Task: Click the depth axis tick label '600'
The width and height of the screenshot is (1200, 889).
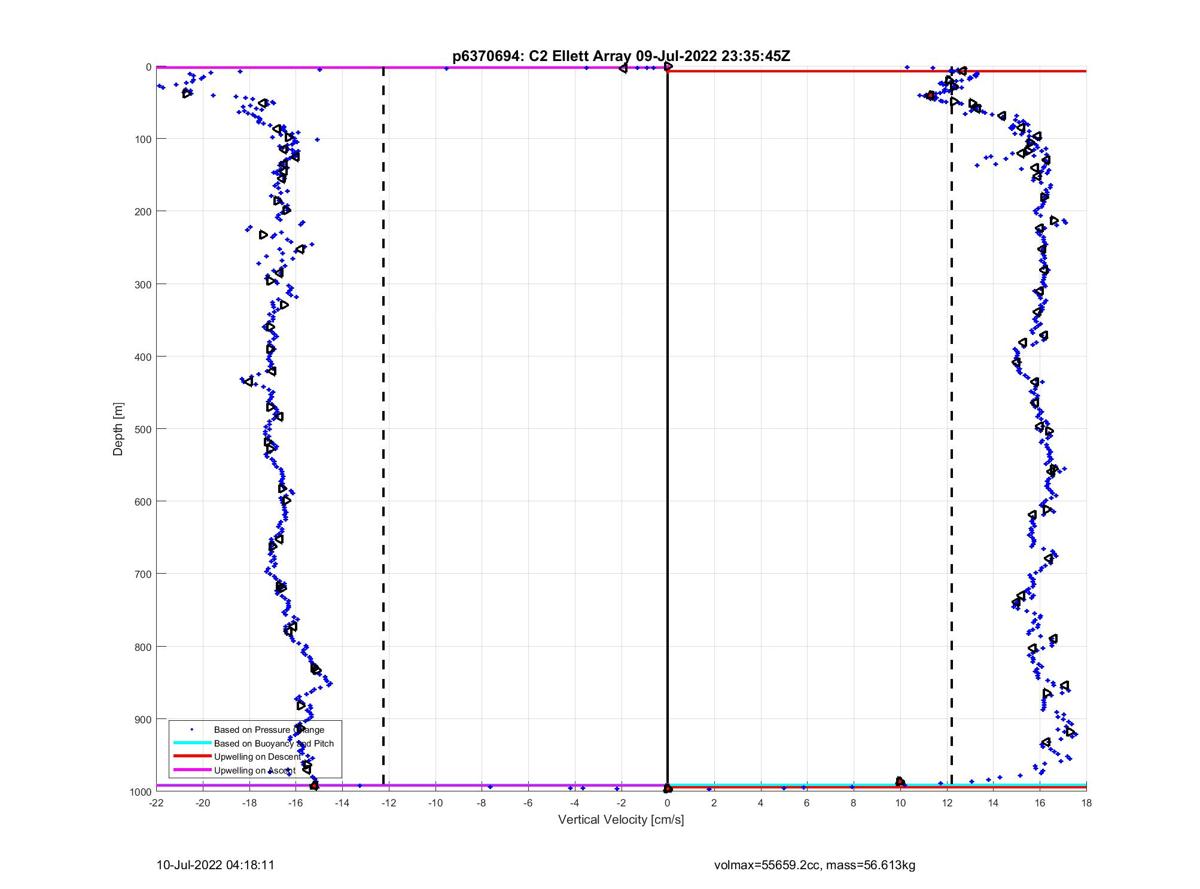Action: pos(142,501)
